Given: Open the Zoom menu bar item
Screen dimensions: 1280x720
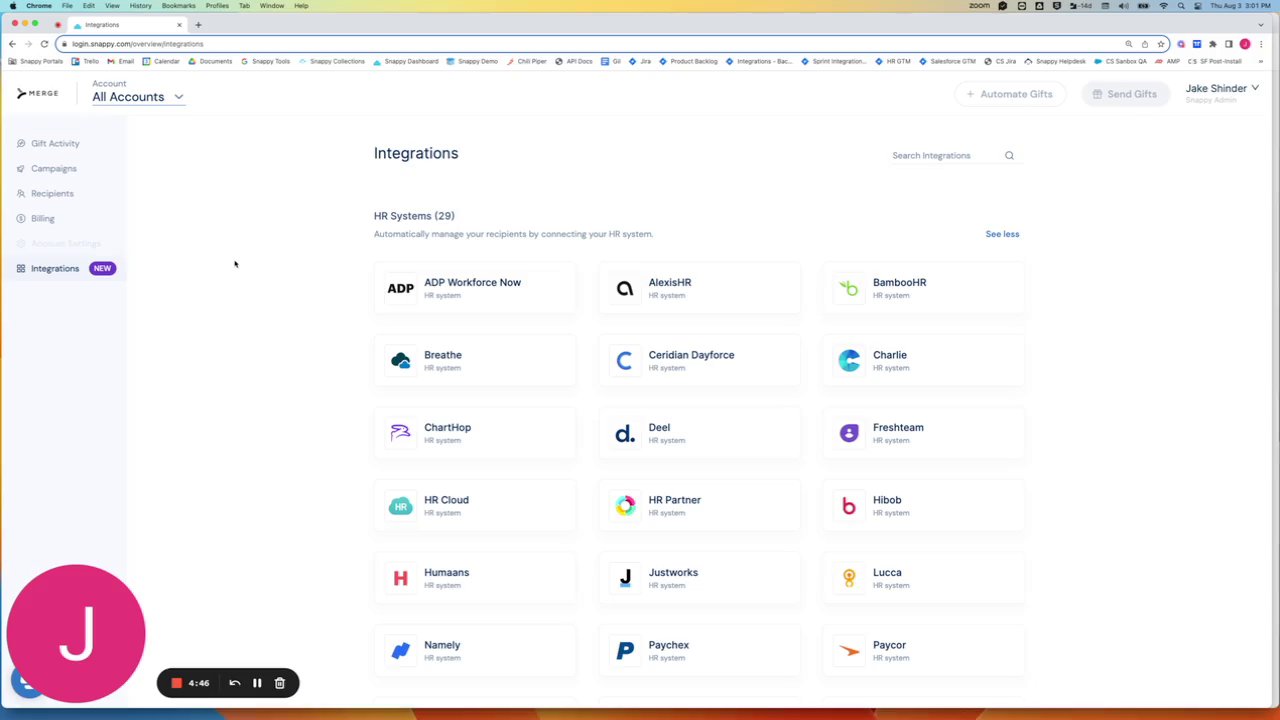Looking at the screenshot, I should [x=979, y=6].
